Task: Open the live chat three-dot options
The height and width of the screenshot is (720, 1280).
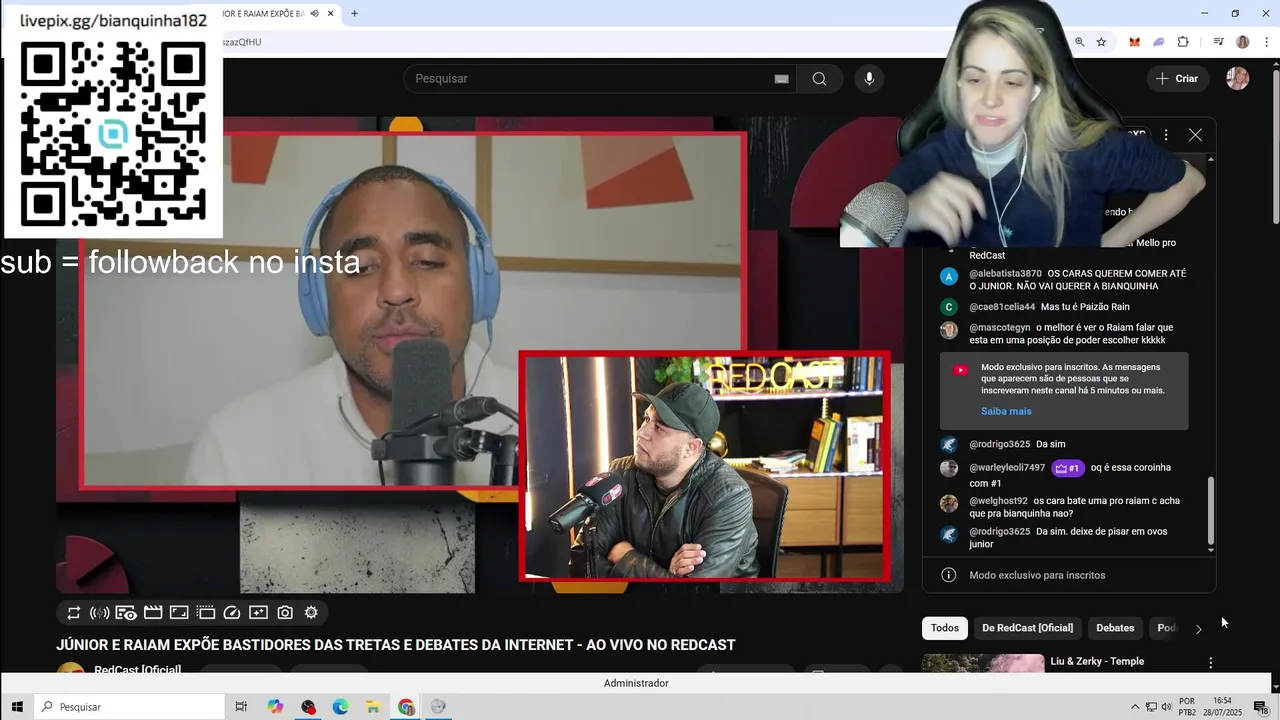Action: (x=1165, y=135)
